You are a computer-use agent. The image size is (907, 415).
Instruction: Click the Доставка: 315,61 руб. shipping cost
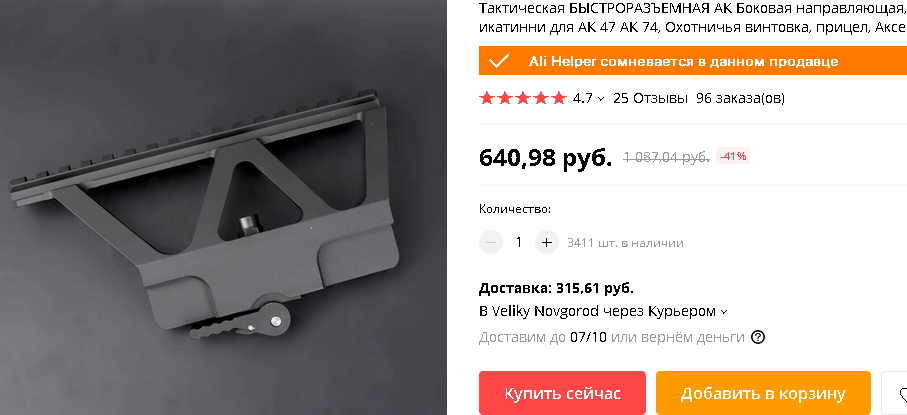pos(556,288)
